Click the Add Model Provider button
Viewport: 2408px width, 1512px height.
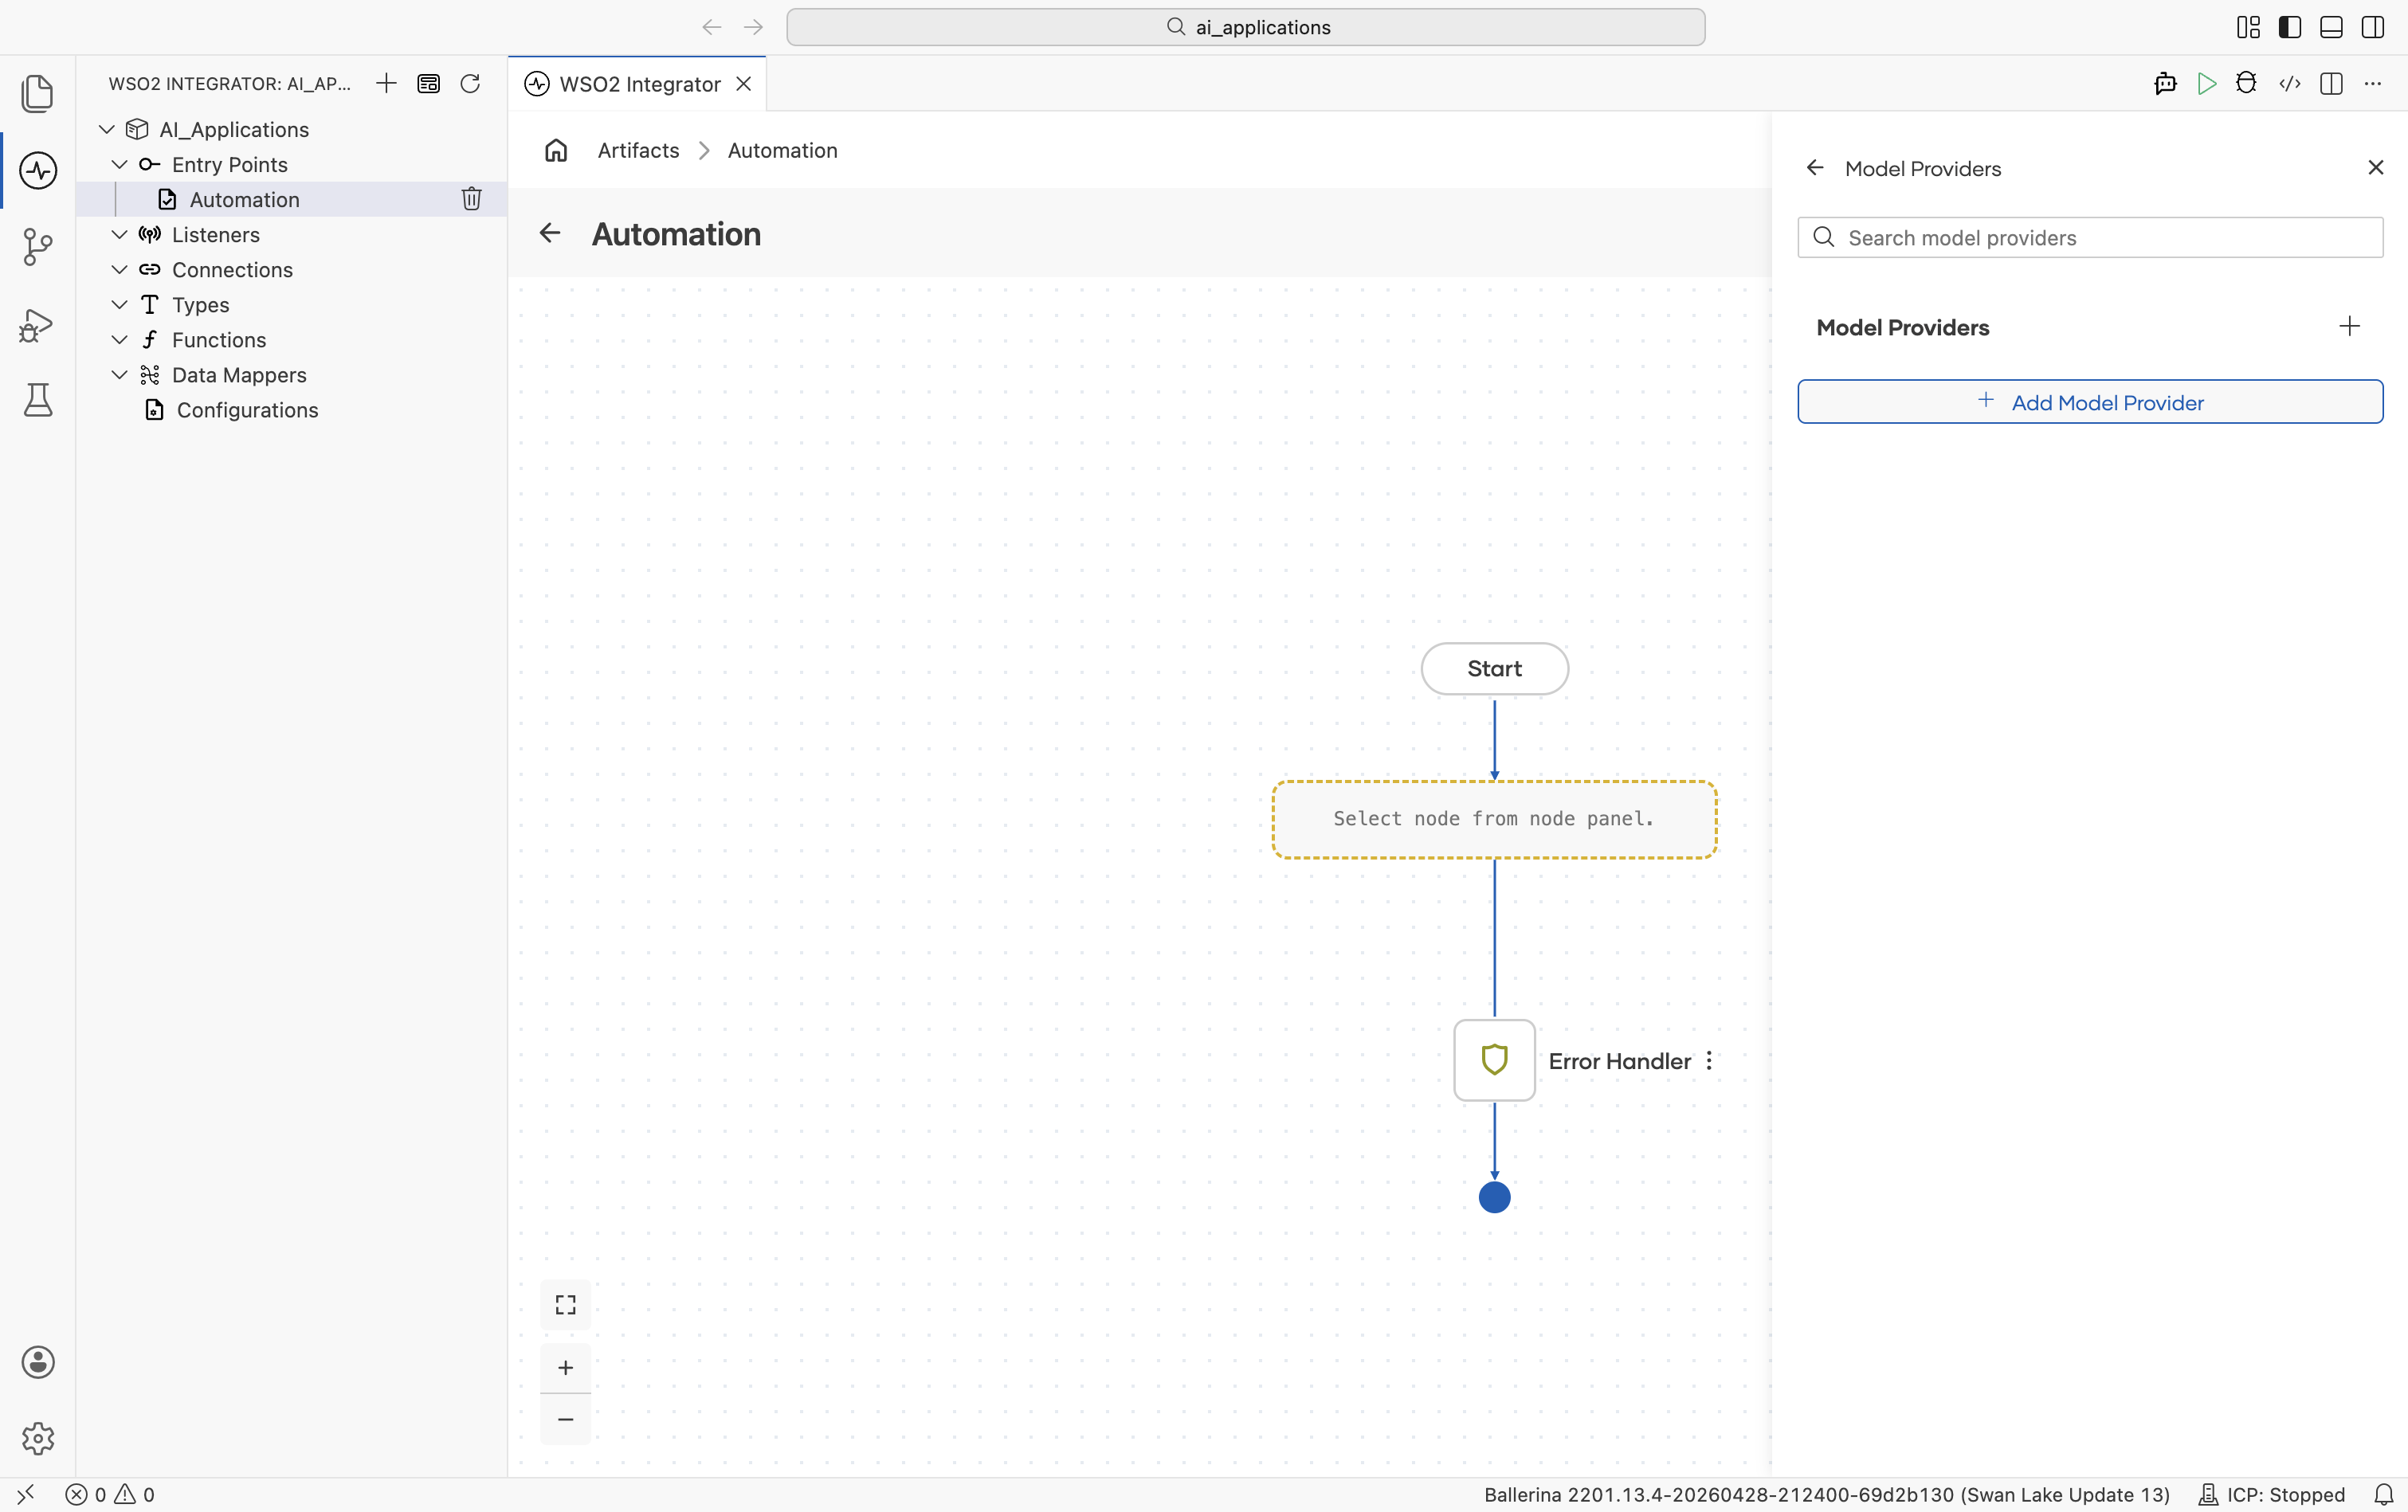2090,402
